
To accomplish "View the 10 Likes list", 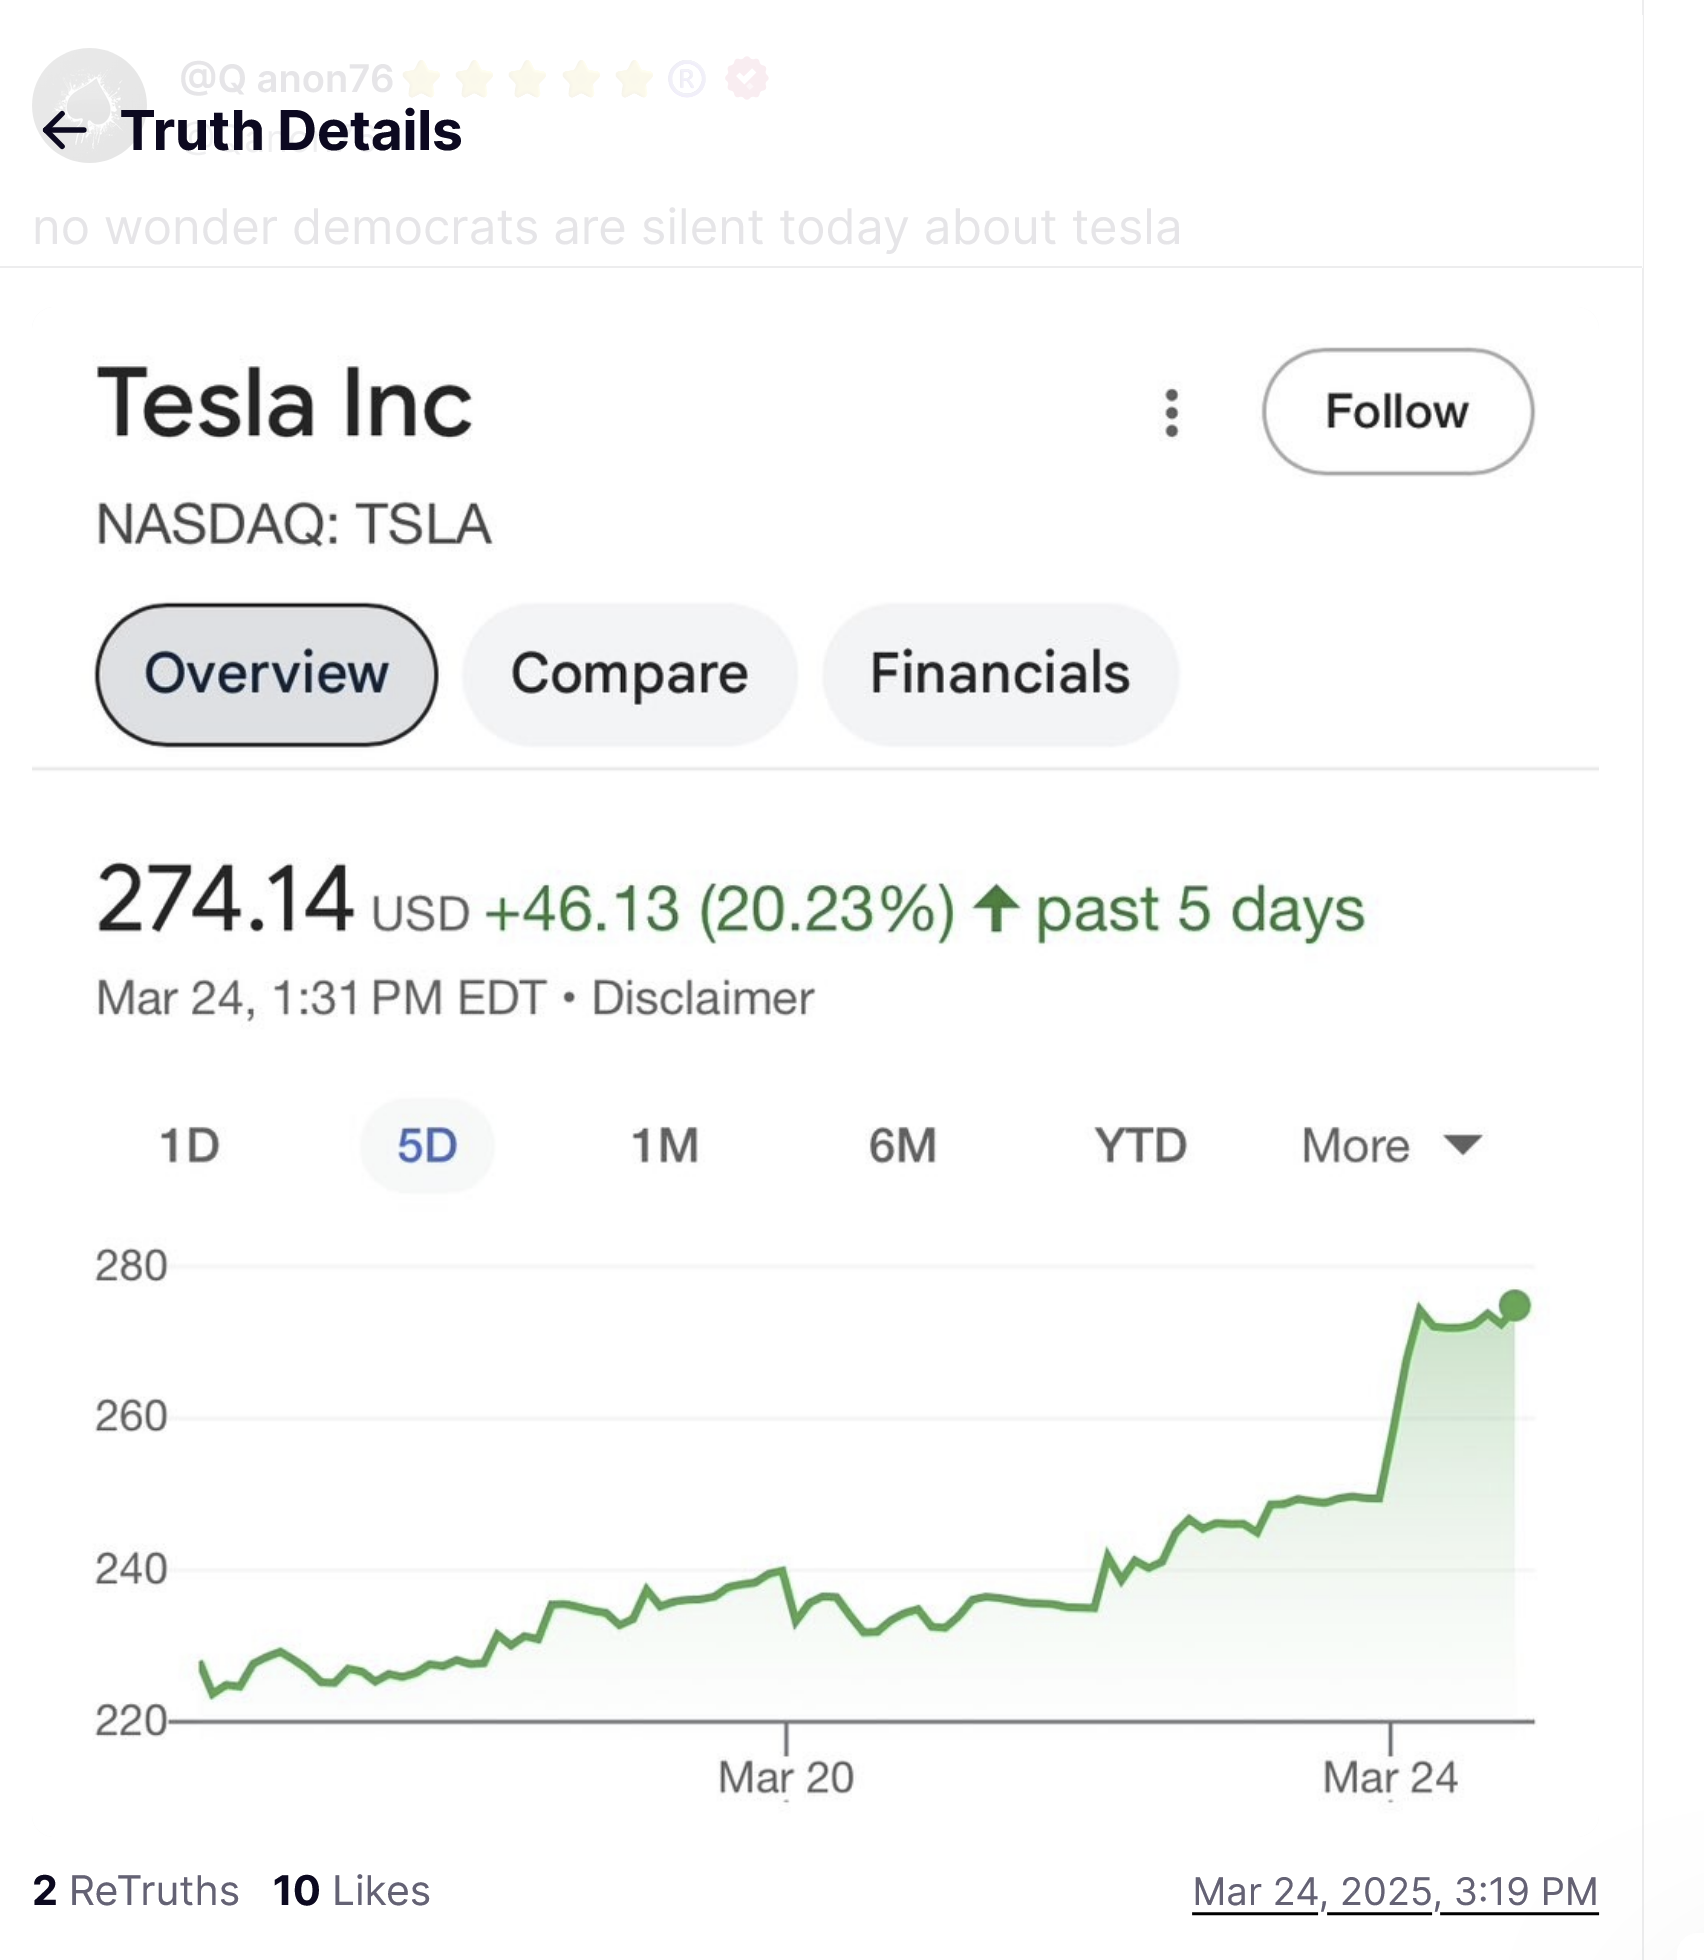I will tap(351, 1891).
